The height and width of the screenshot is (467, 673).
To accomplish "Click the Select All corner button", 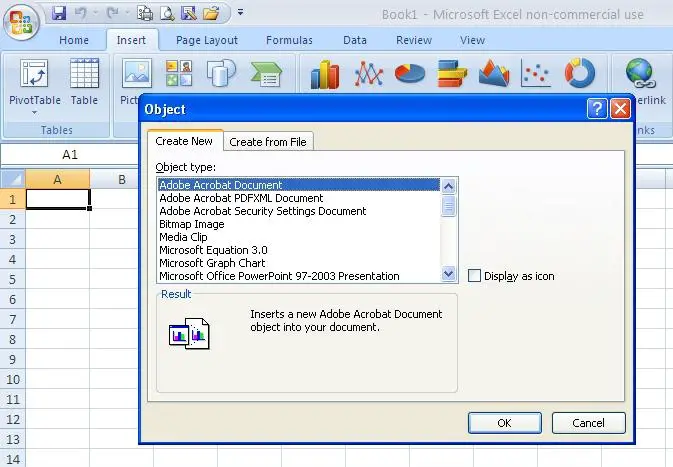I will click(x=13, y=179).
